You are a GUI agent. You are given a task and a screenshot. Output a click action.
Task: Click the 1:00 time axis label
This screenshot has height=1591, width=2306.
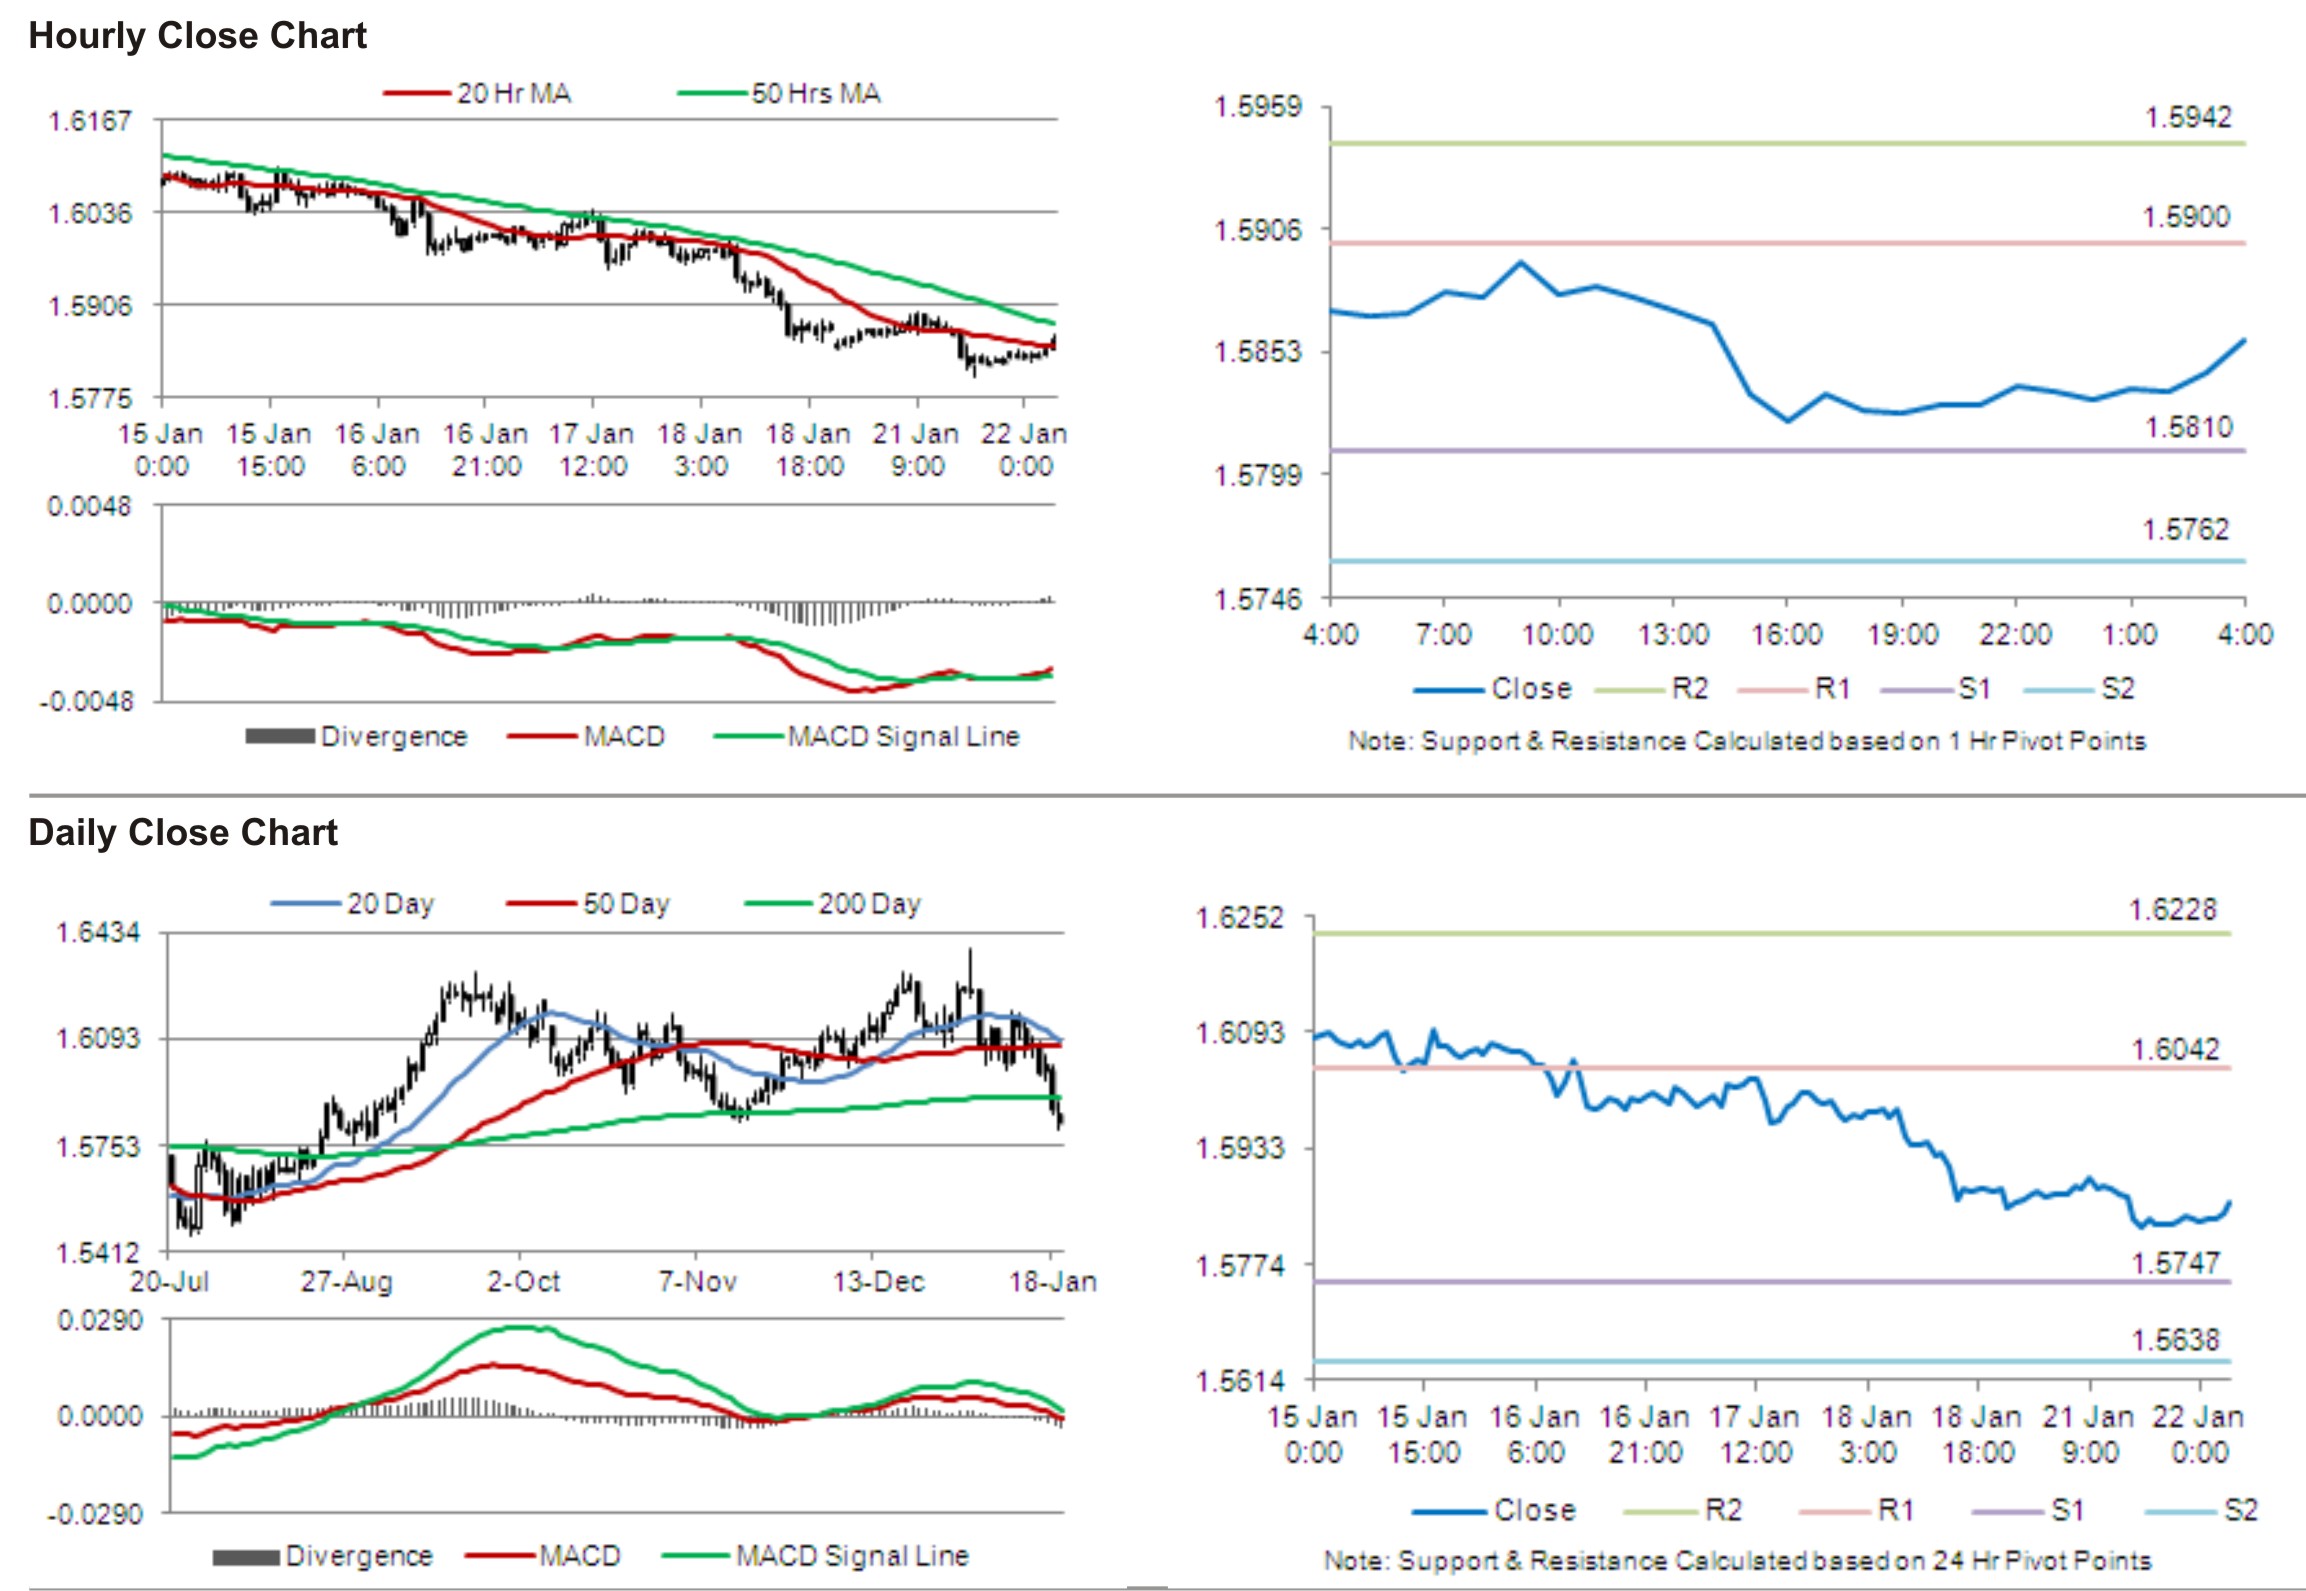[2131, 634]
